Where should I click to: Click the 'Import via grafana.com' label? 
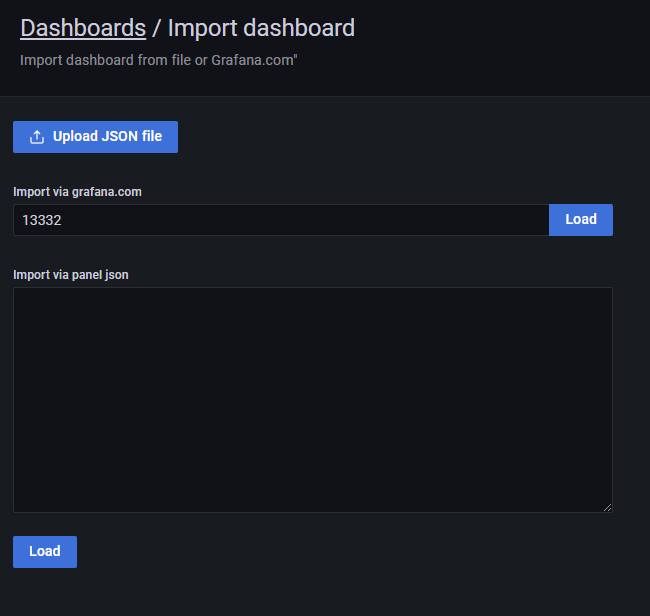77,192
